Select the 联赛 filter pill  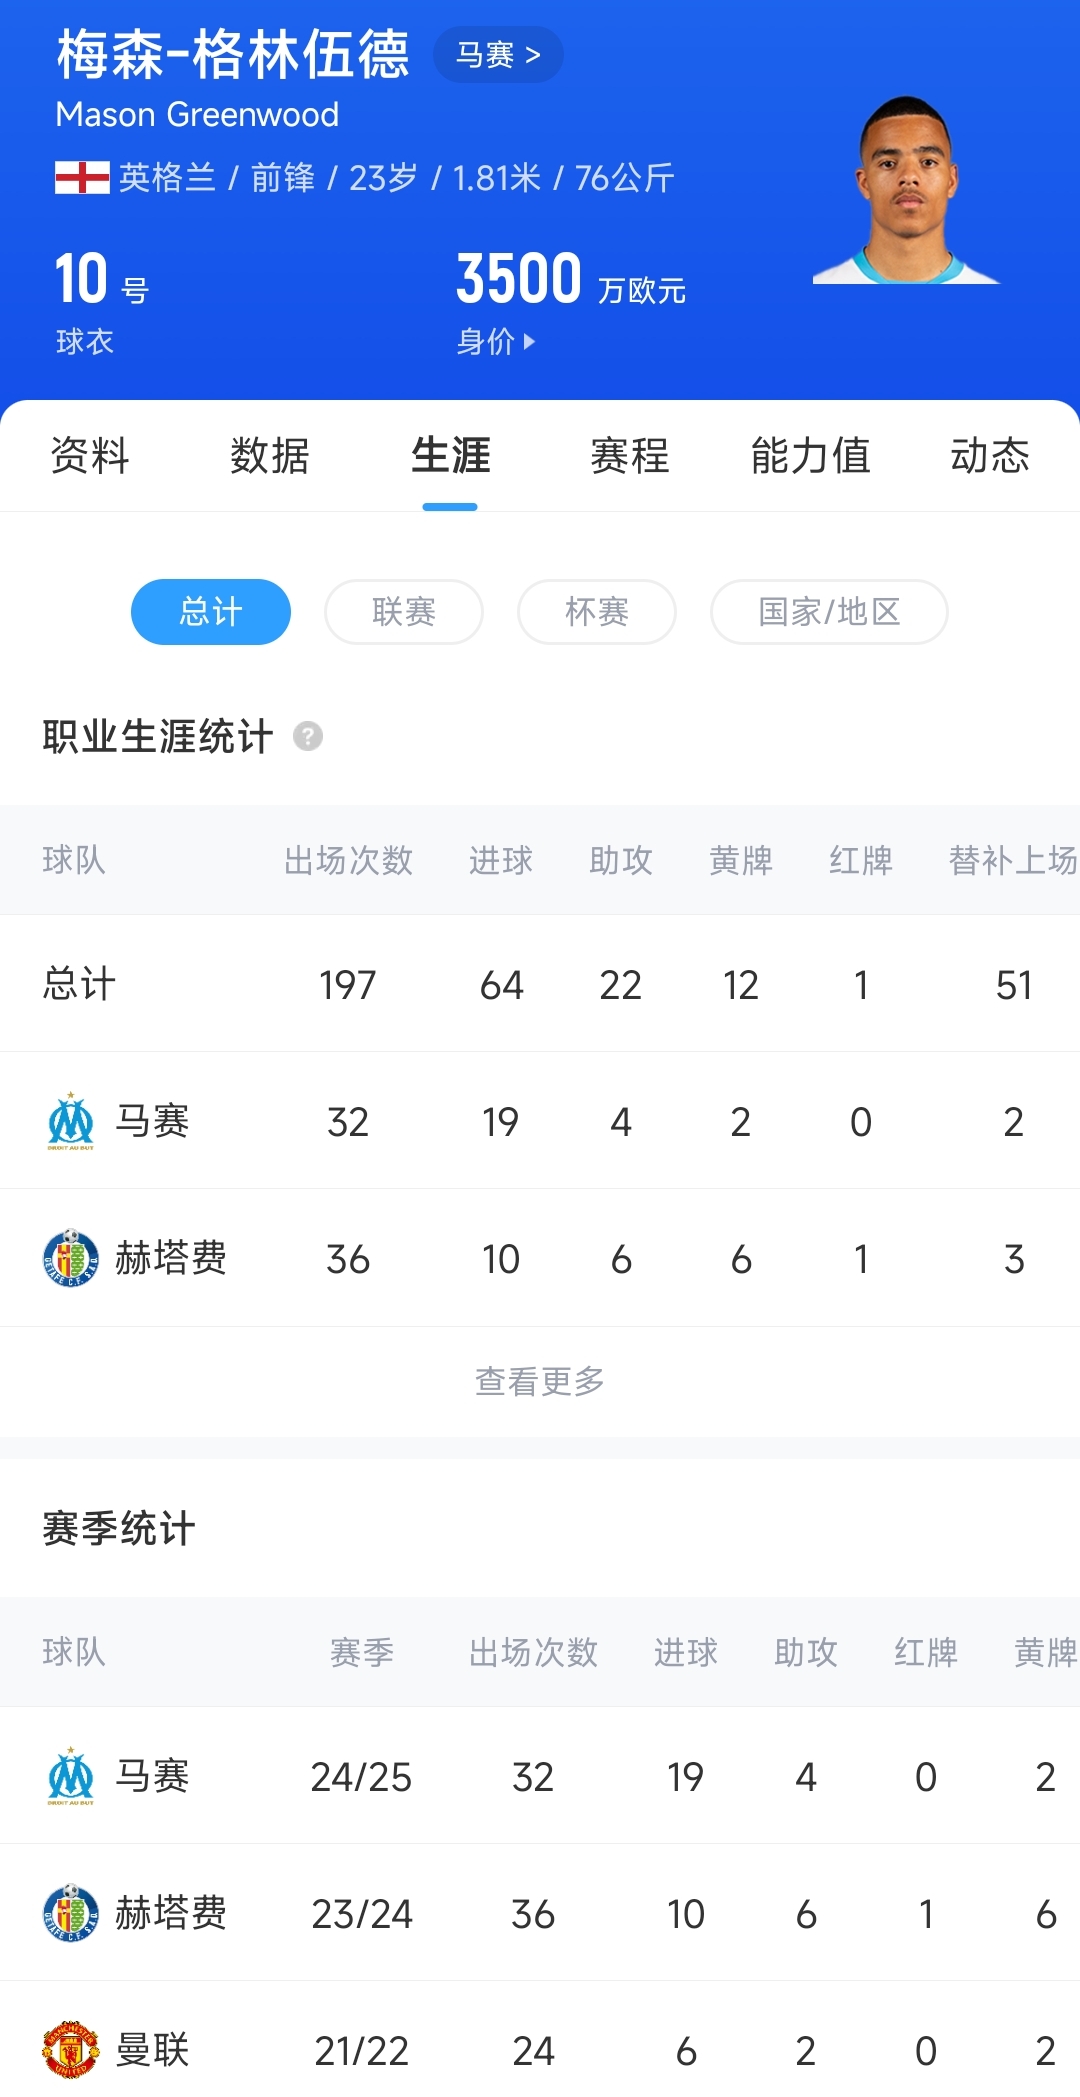point(404,612)
